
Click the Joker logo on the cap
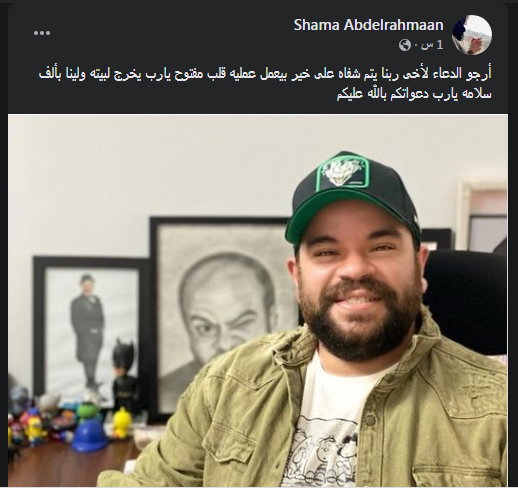[x=343, y=175]
